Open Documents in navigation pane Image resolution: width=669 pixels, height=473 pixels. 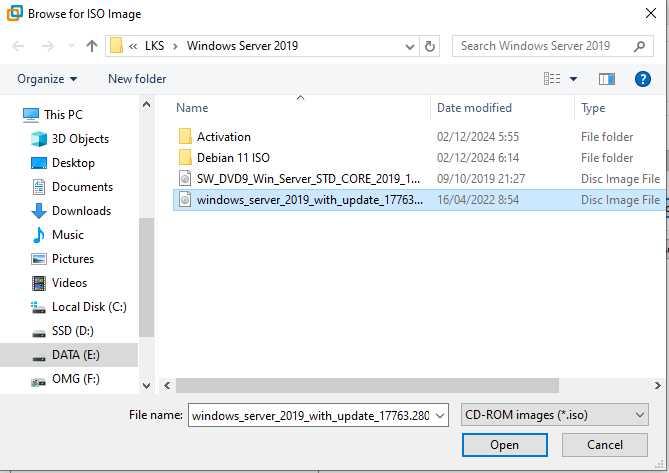tap(82, 187)
